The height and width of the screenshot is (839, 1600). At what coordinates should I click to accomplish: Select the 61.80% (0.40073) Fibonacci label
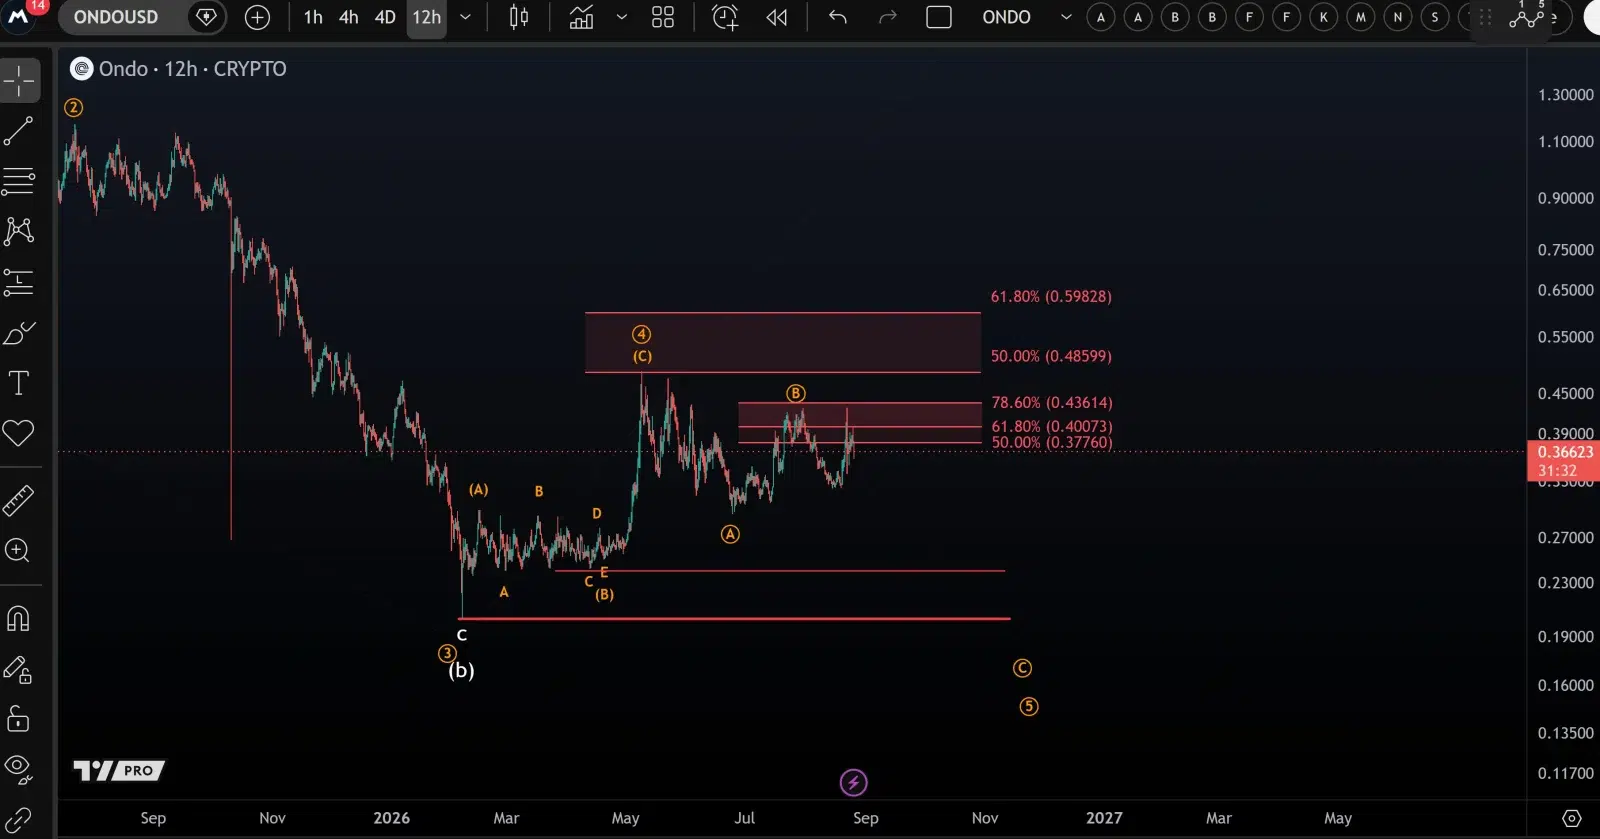(x=1052, y=427)
